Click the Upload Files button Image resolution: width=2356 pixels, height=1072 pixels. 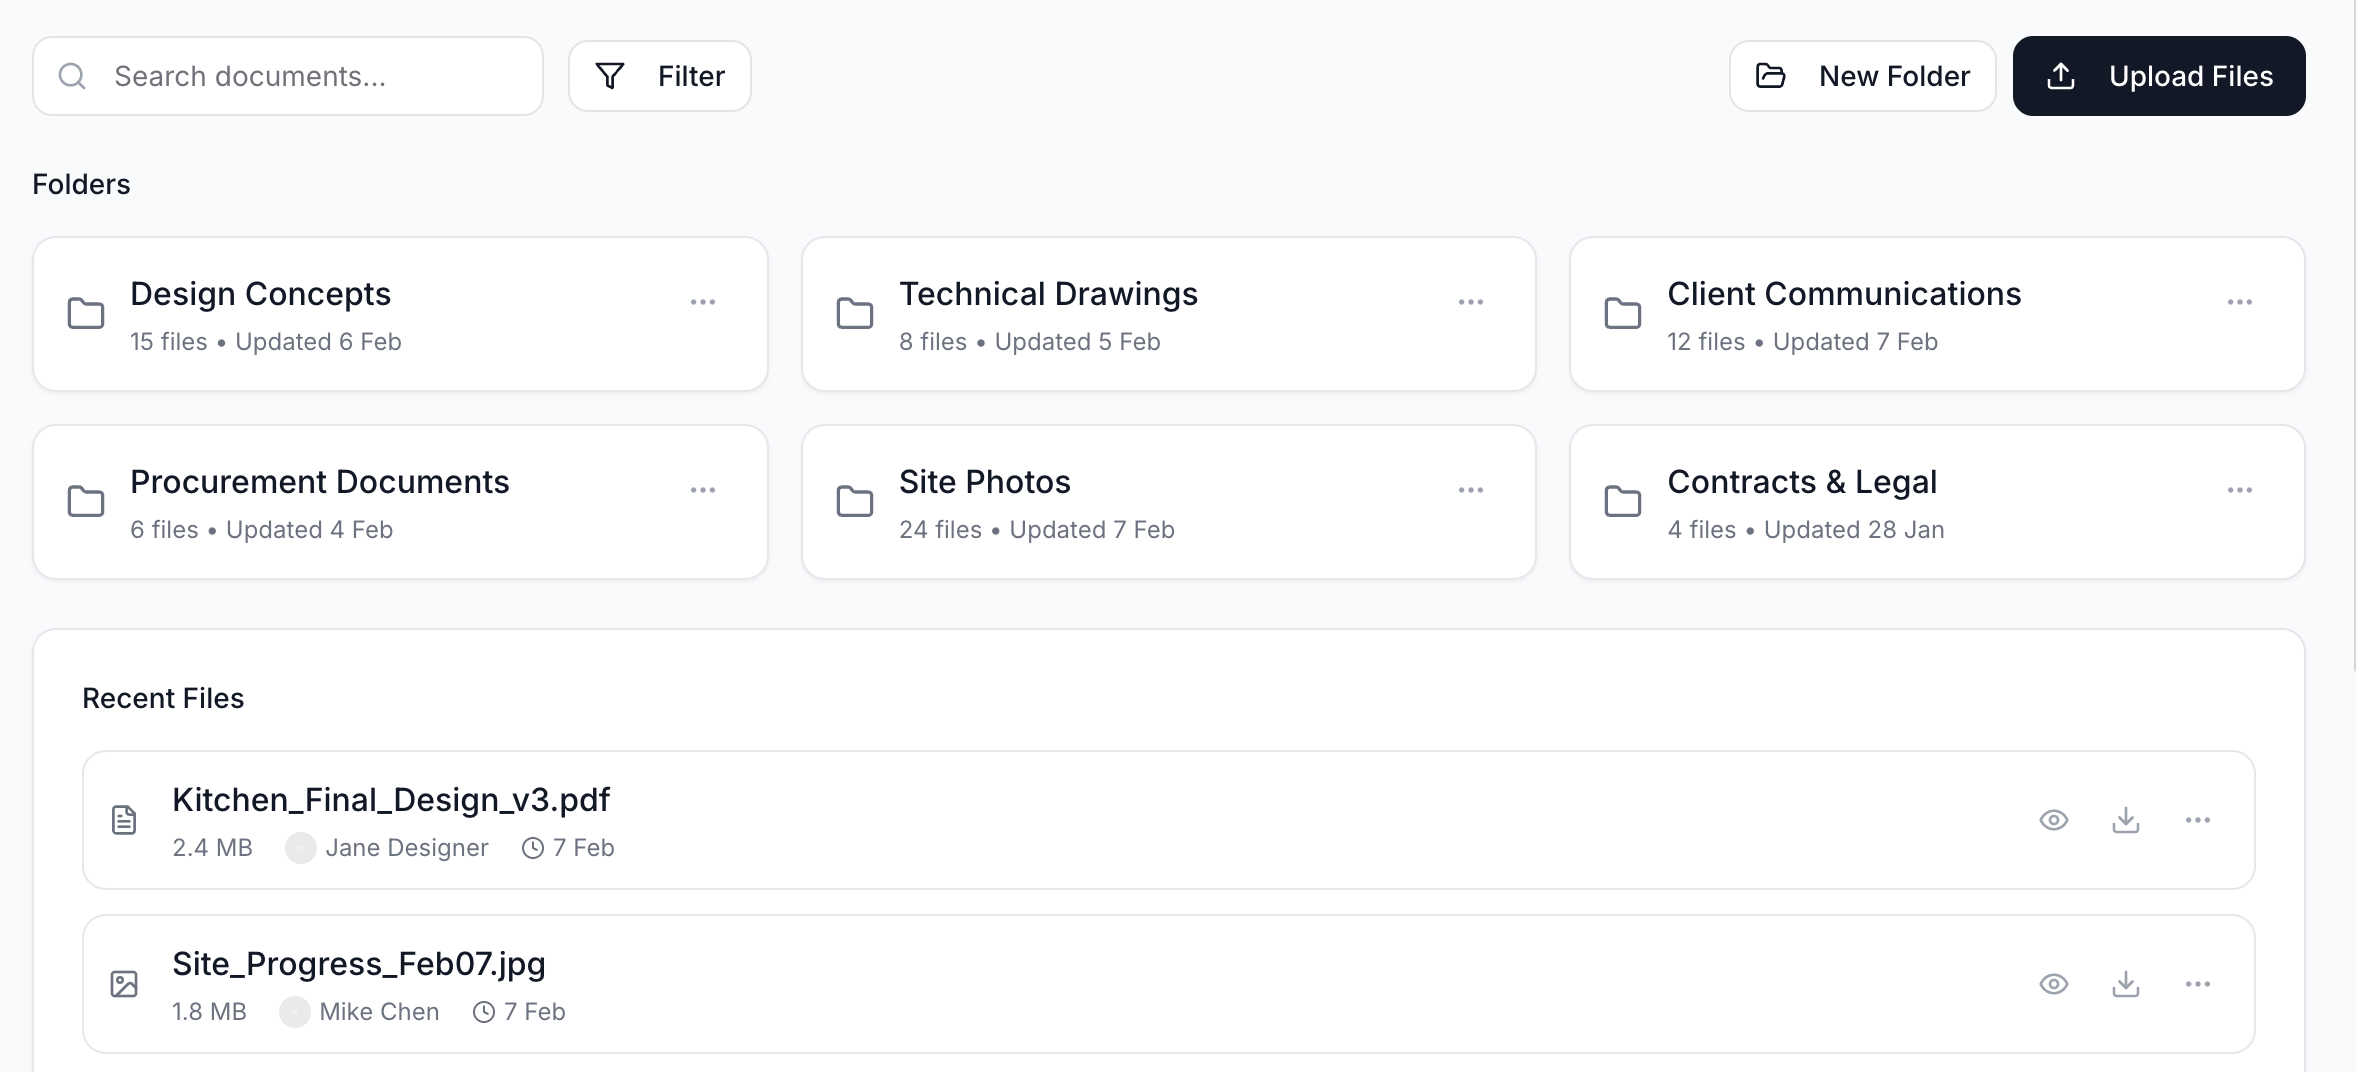click(x=2158, y=75)
